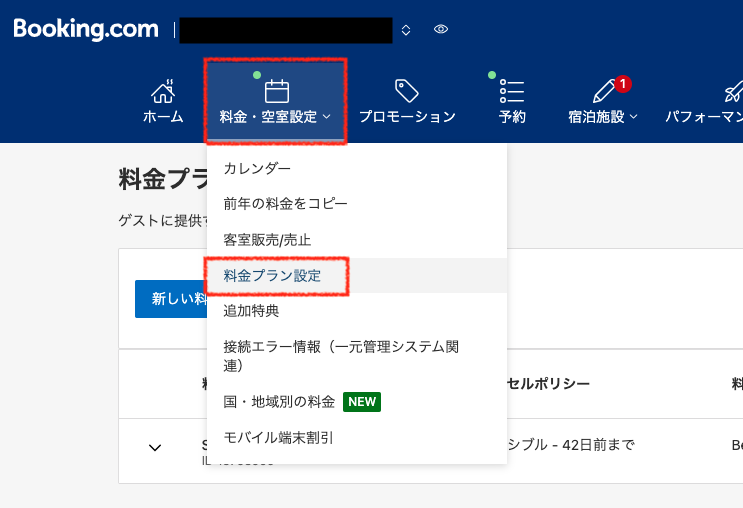Click the Booking.com logo
Screen dimensions: 743x508
pos(87,29)
